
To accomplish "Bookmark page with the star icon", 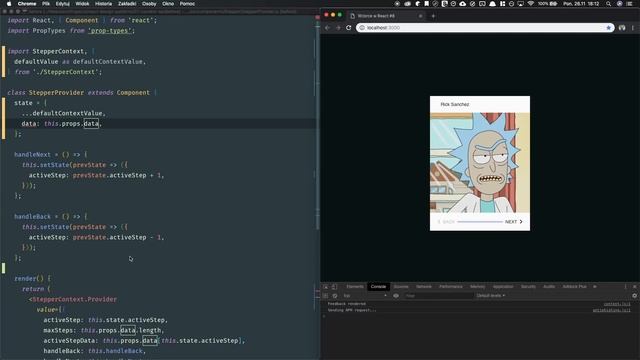I will coord(609,28).
